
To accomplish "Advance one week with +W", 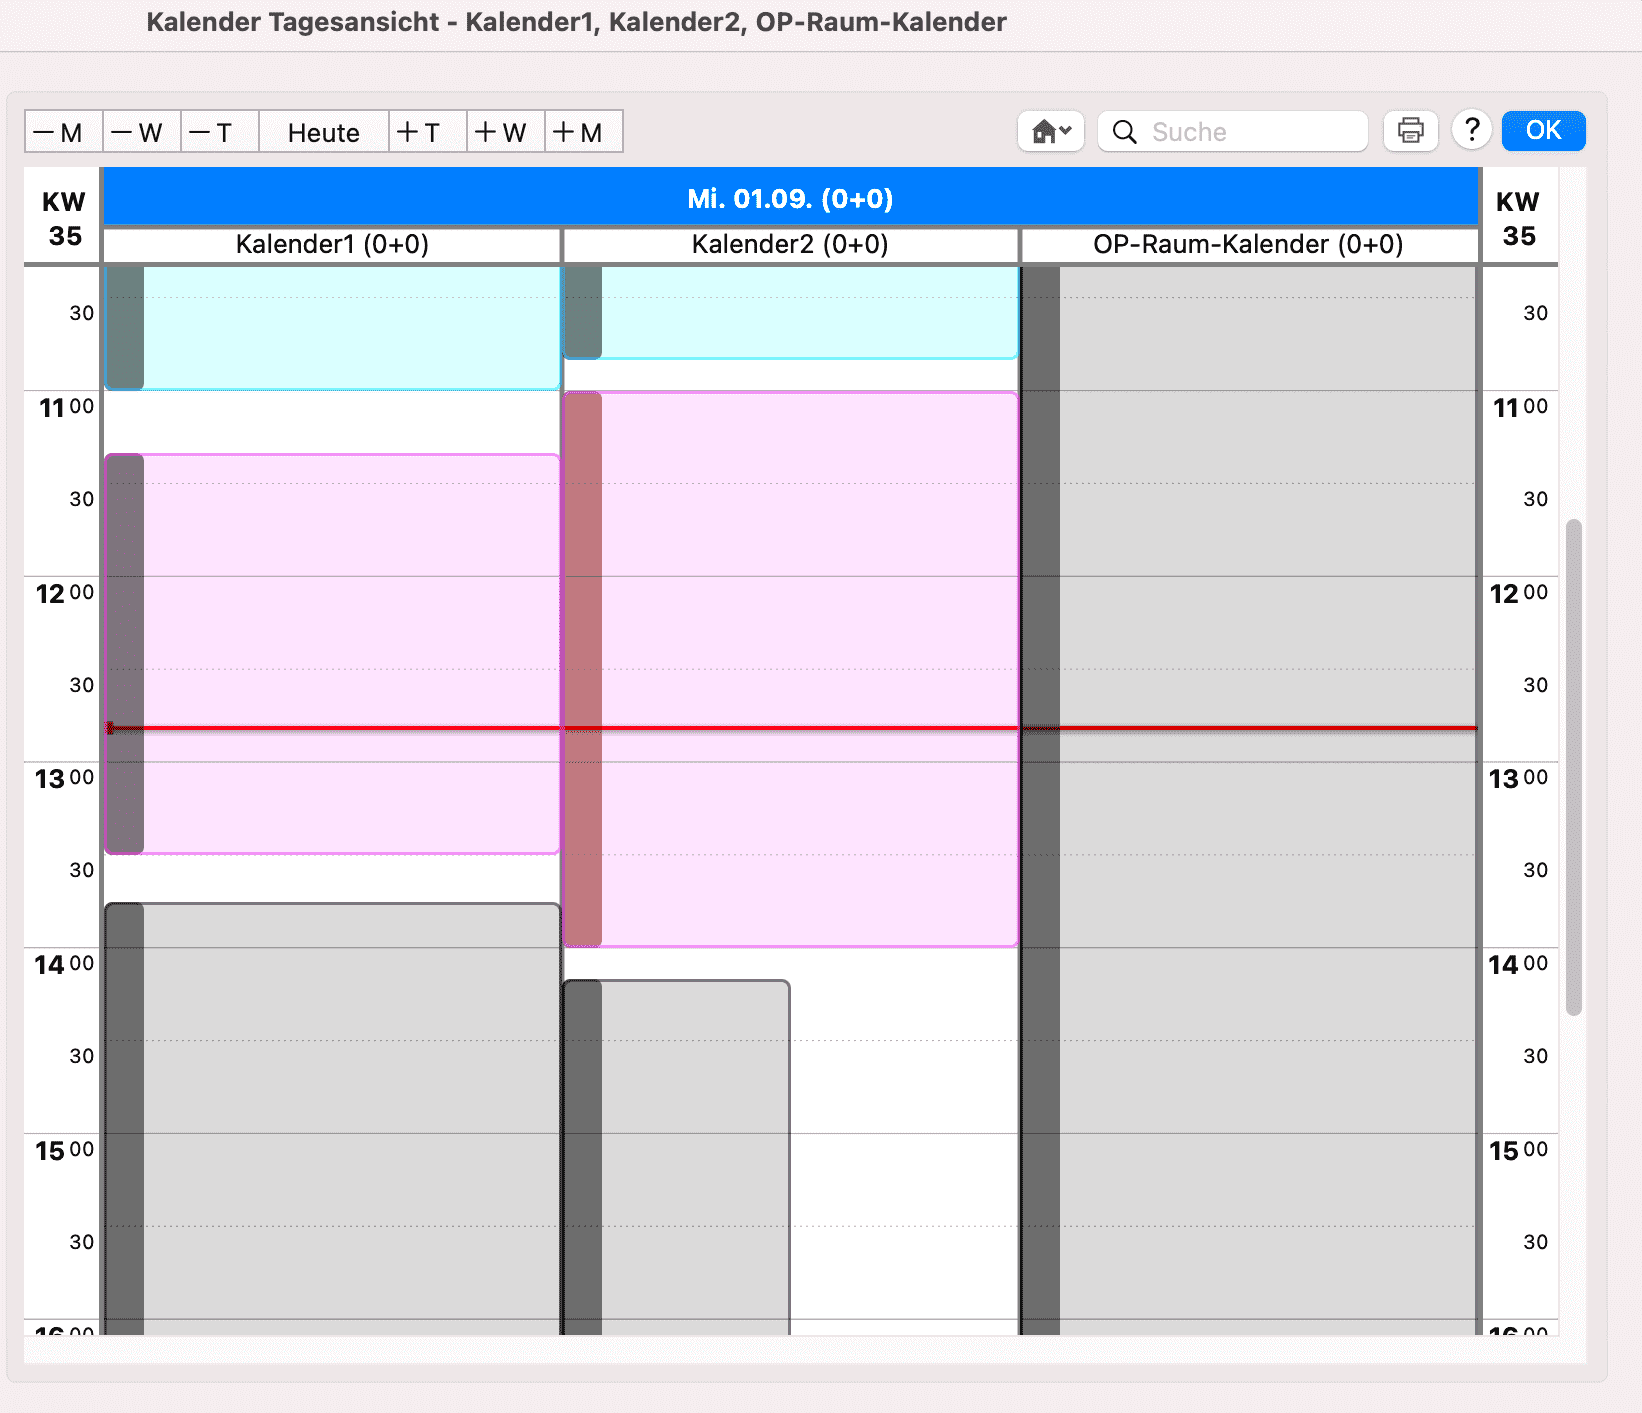I will (x=505, y=132).
